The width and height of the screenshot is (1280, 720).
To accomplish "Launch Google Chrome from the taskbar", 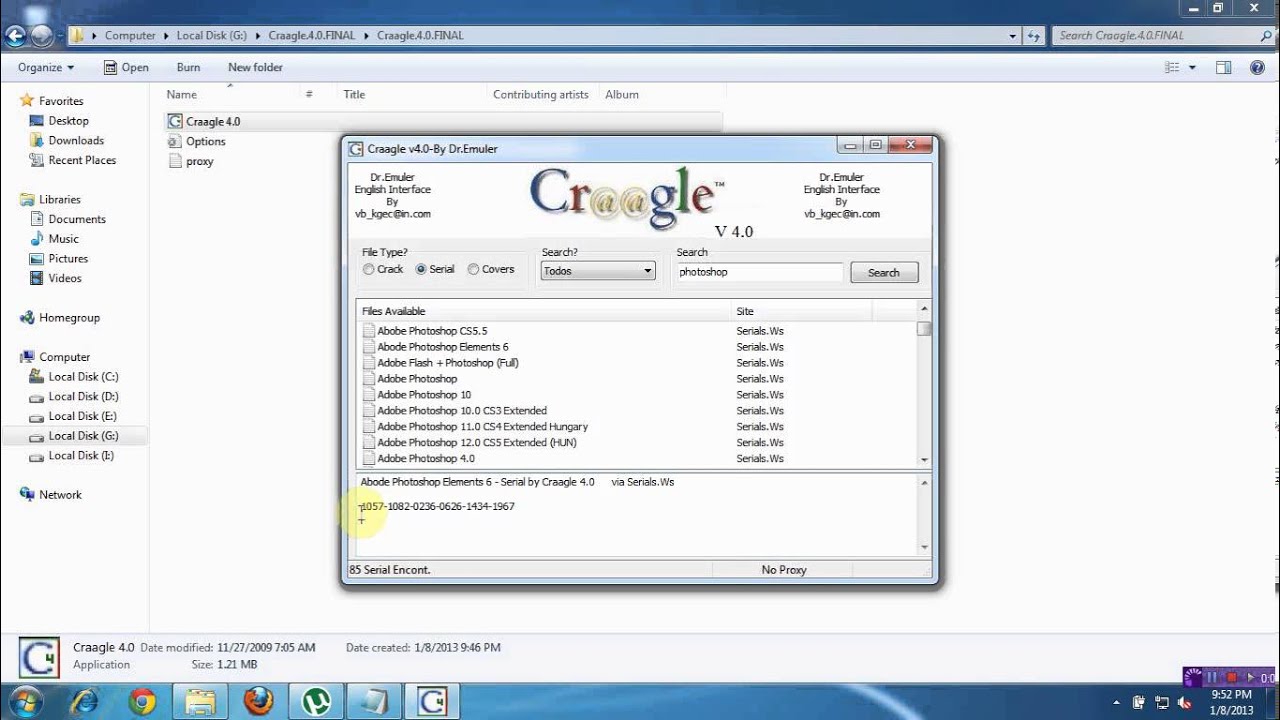I will point(142,702).
